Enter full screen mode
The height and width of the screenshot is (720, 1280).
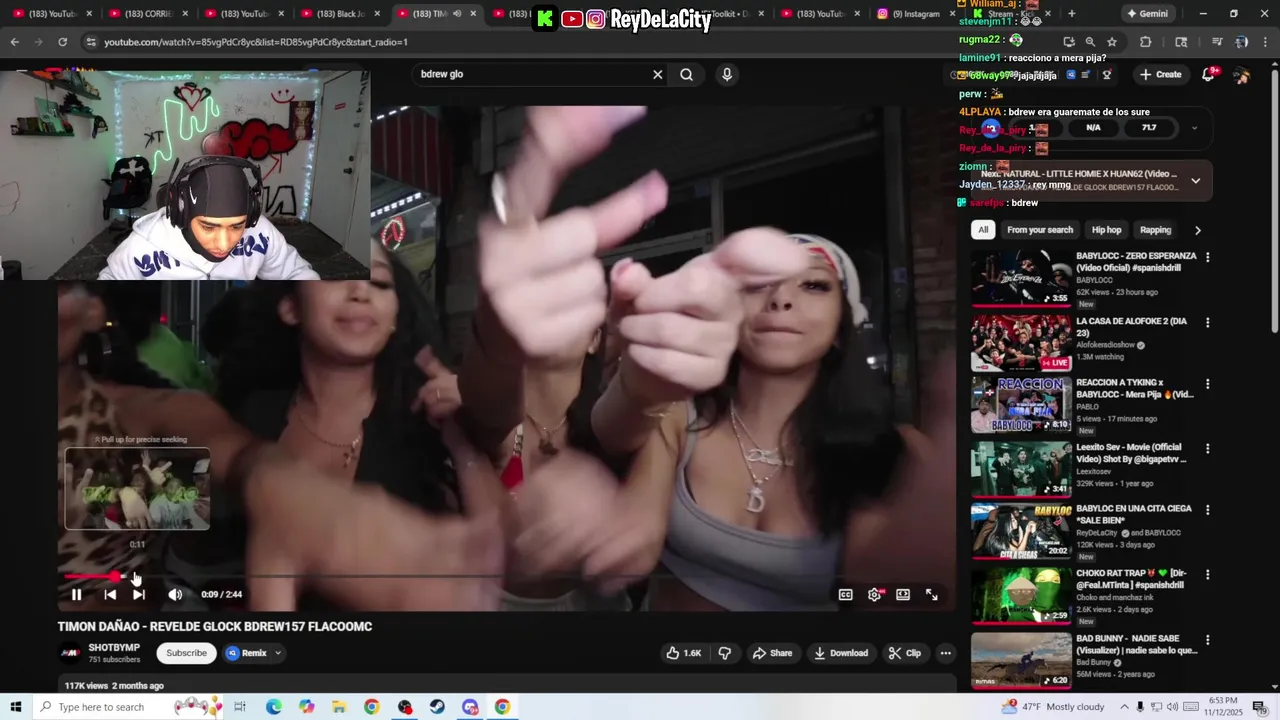tap(931, 594)
